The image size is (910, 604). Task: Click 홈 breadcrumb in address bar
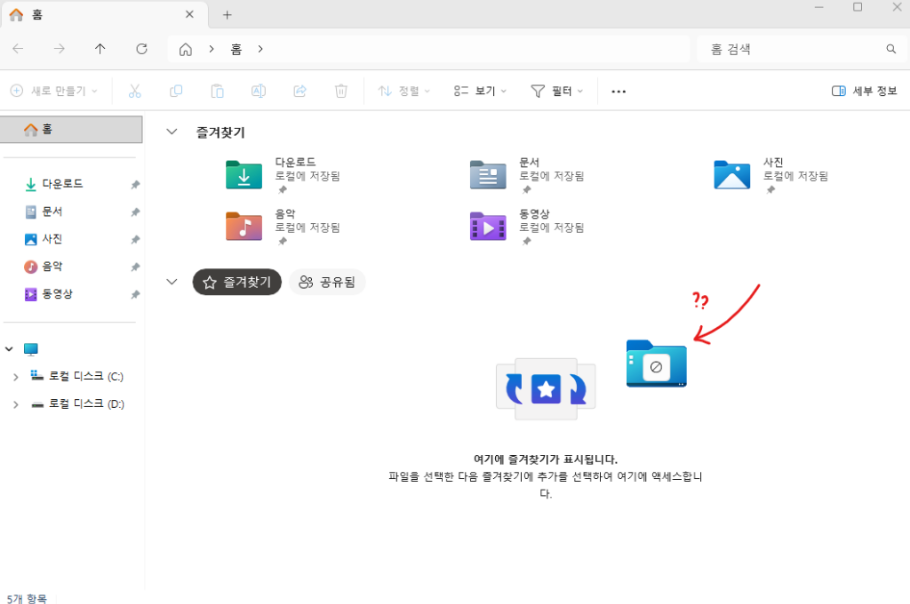[236, 49]
